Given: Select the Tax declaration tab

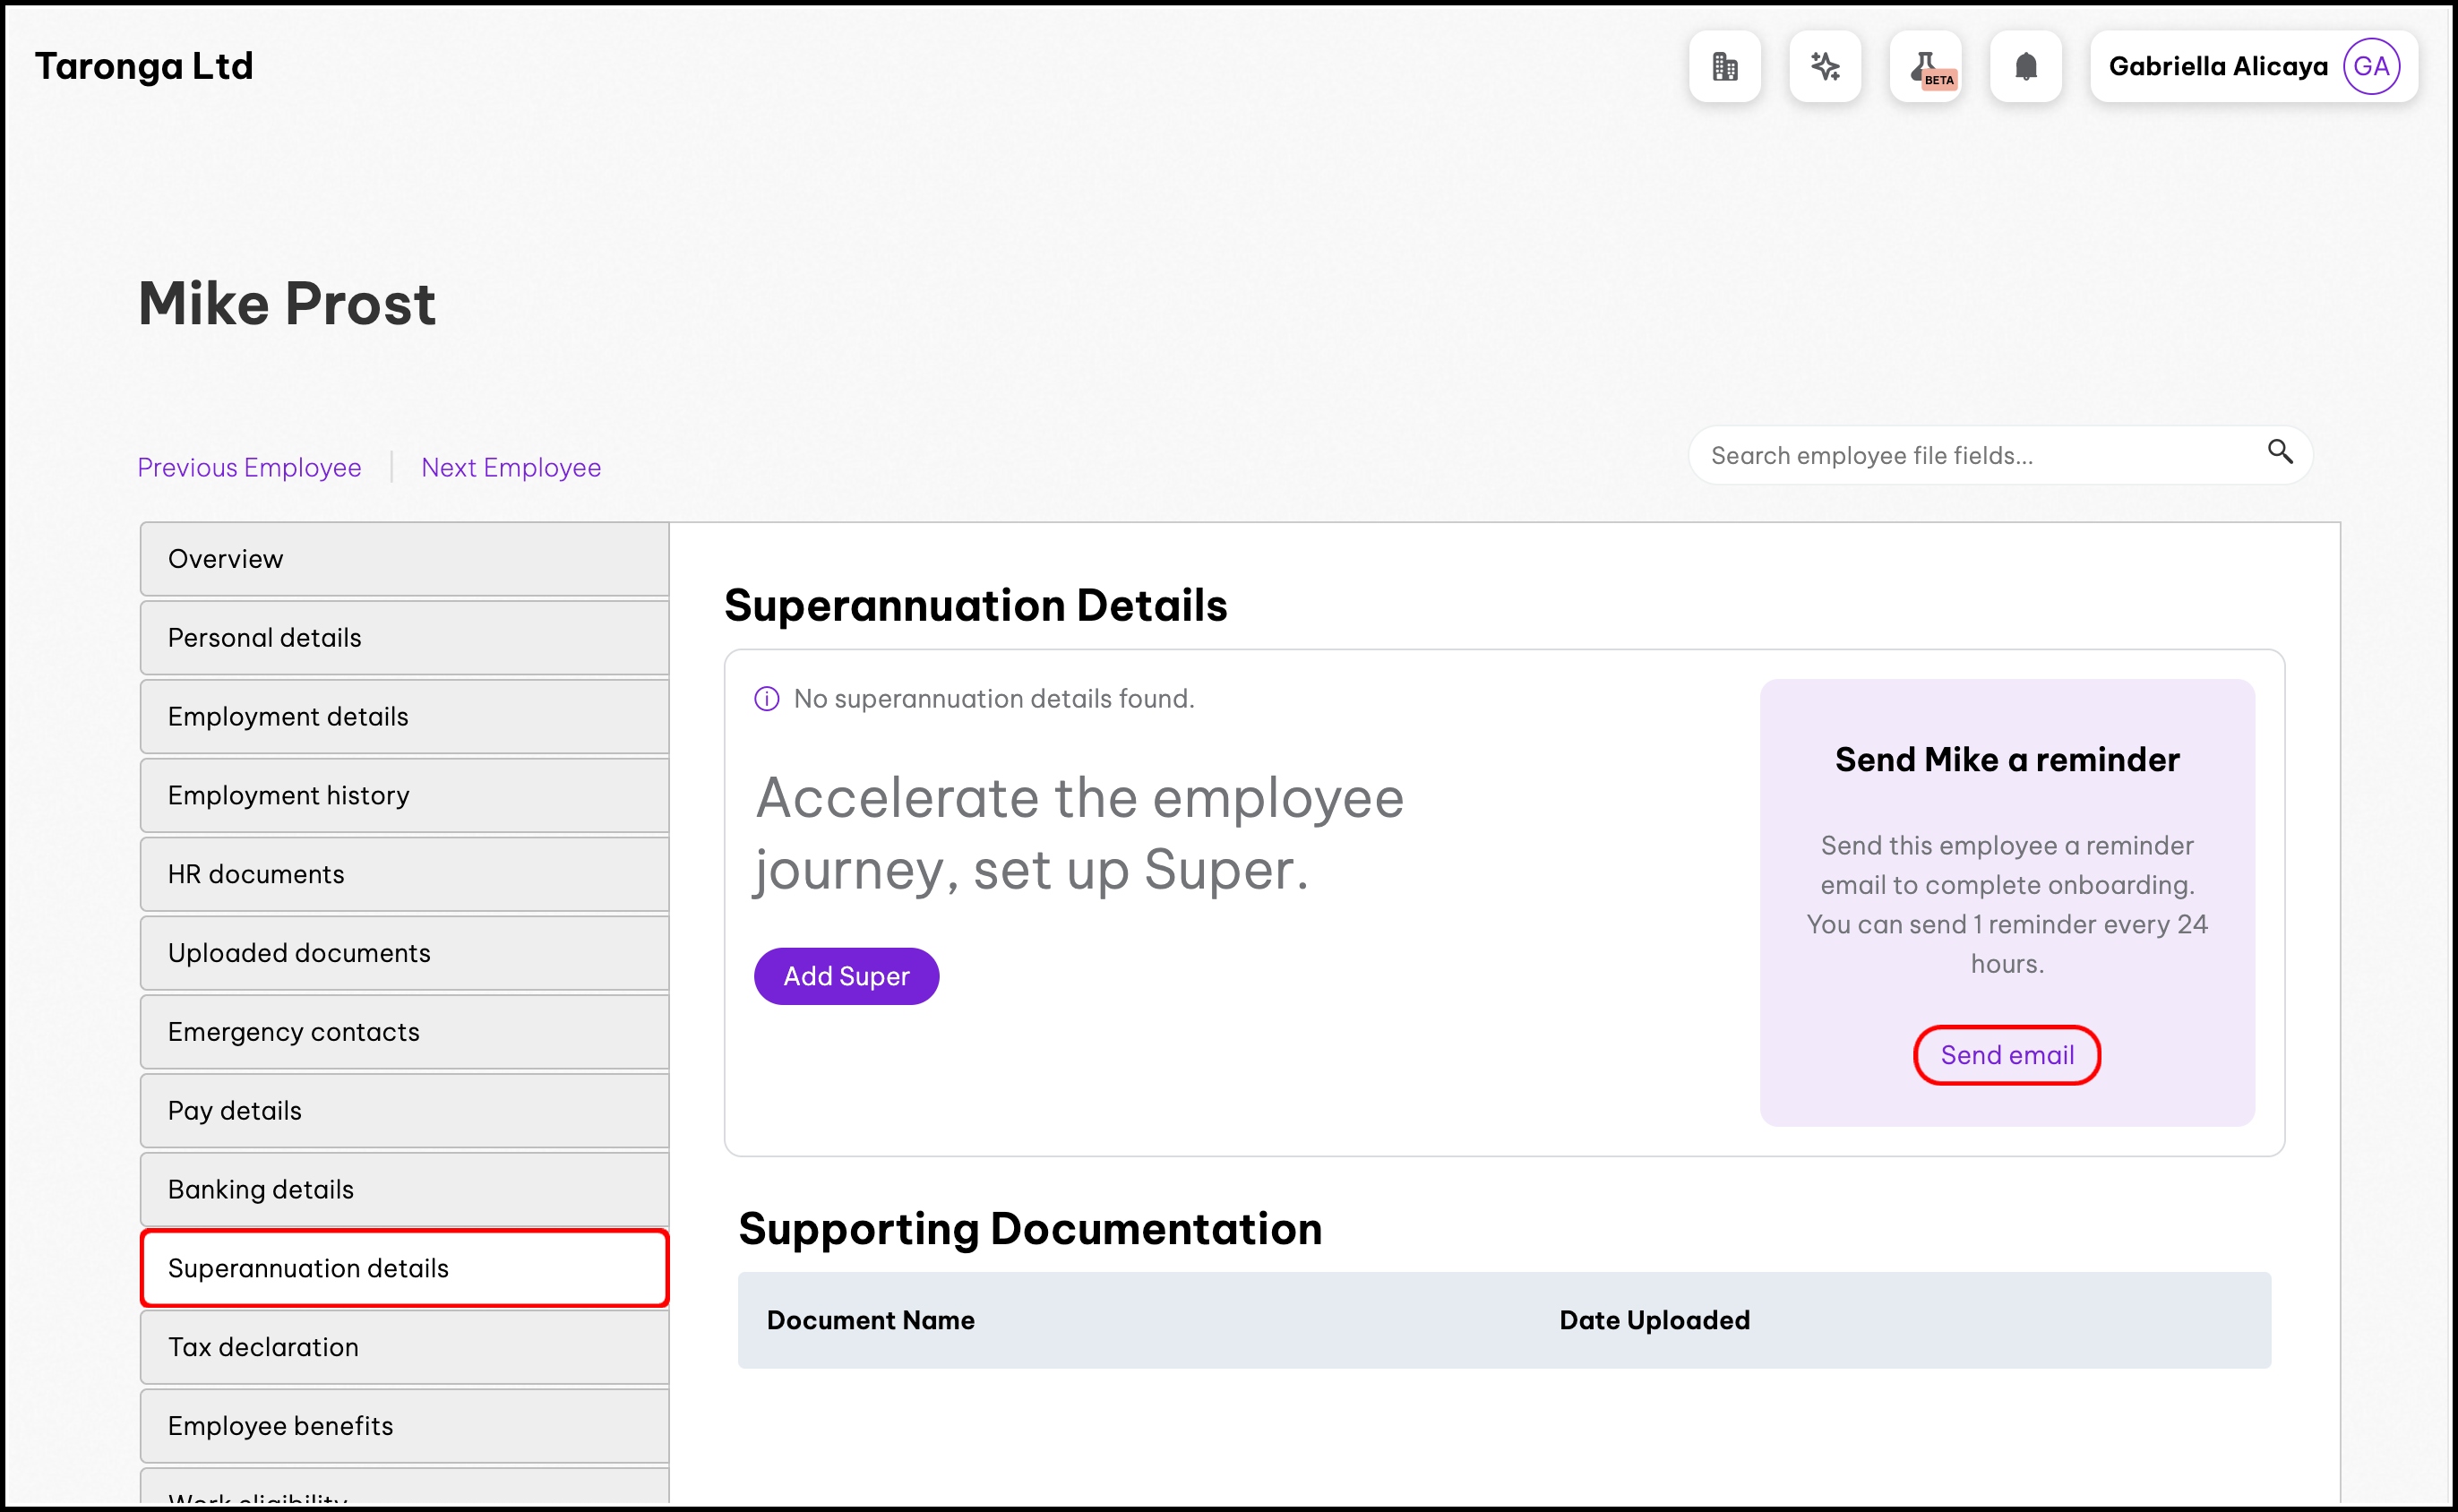Looking at the screenshot, I should click(x=404, y=1347).
